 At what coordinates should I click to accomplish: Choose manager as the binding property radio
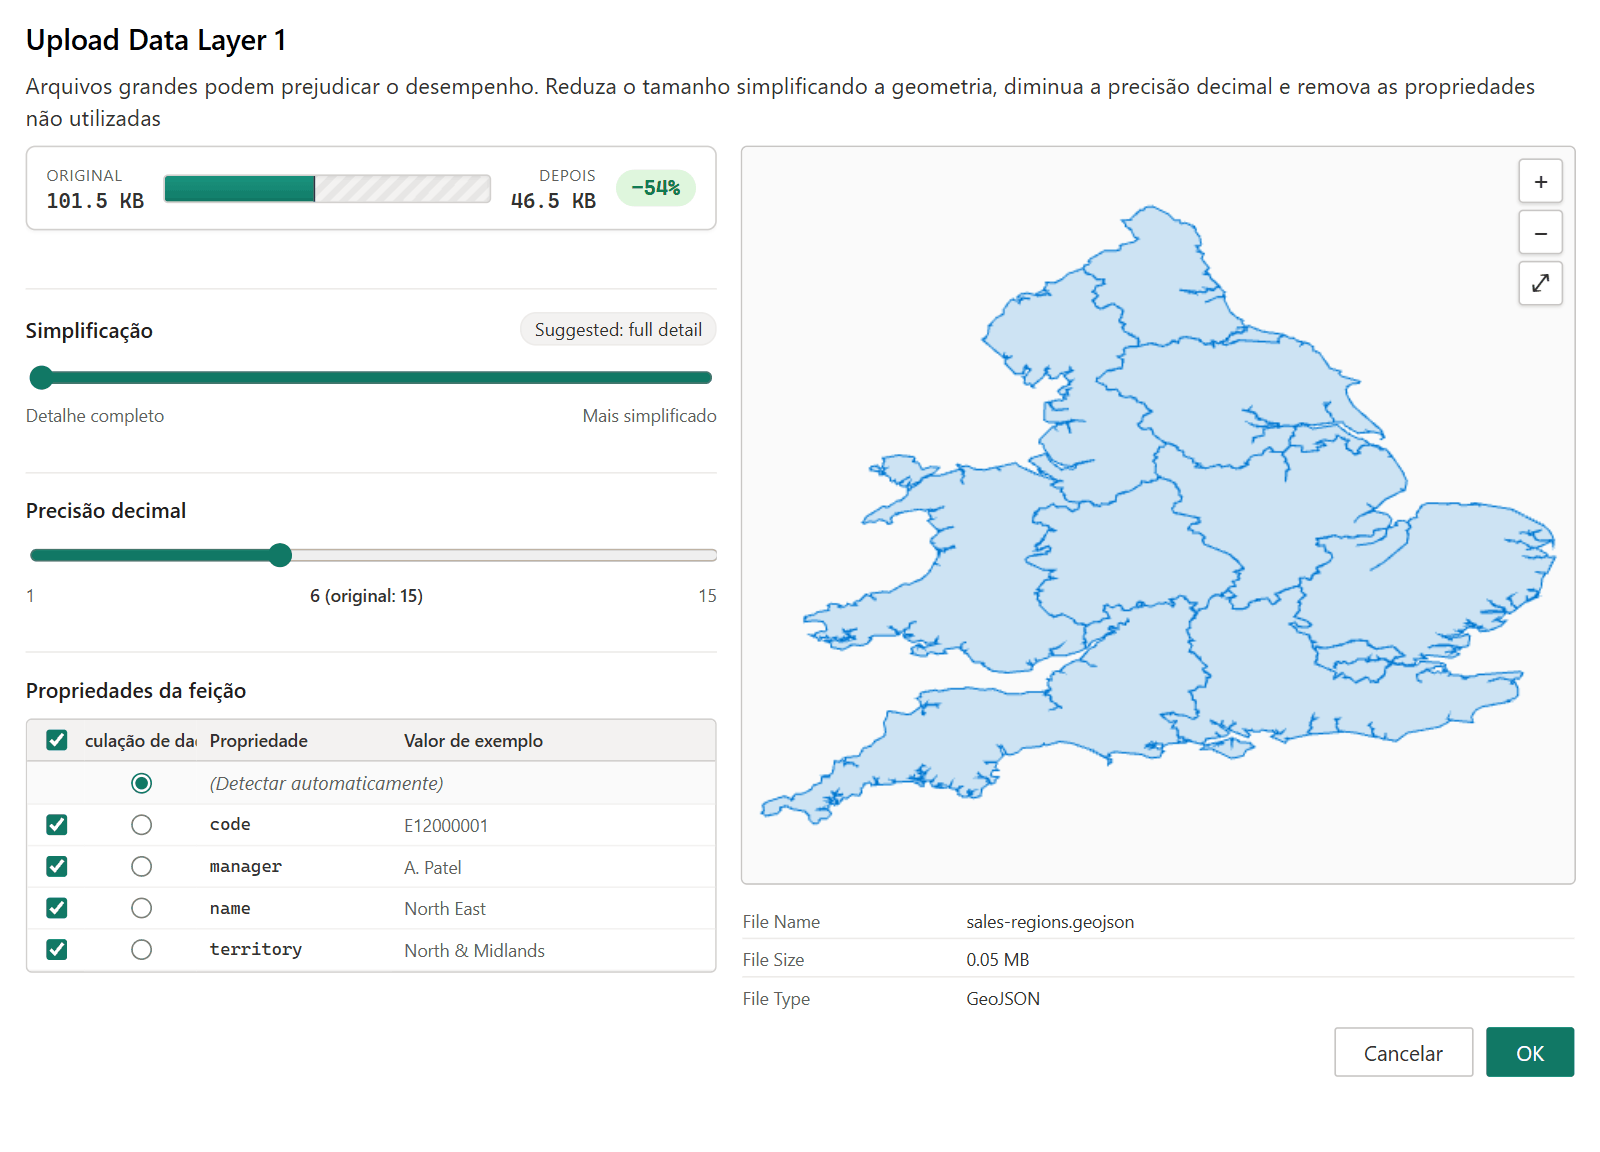tap(142, 867)
